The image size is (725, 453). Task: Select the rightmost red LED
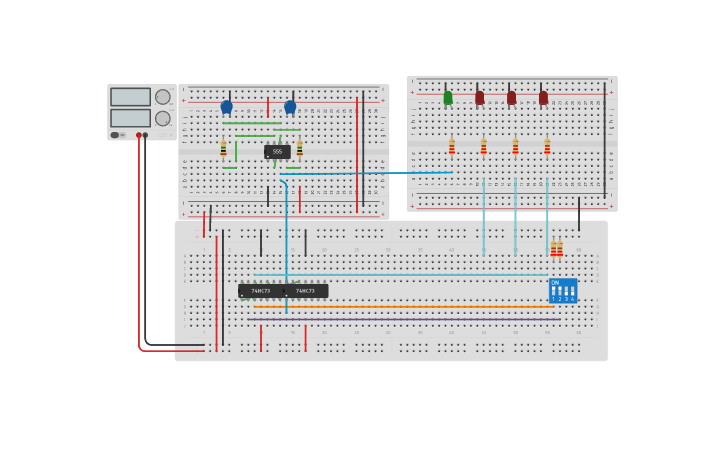click(x=543, y=98)
